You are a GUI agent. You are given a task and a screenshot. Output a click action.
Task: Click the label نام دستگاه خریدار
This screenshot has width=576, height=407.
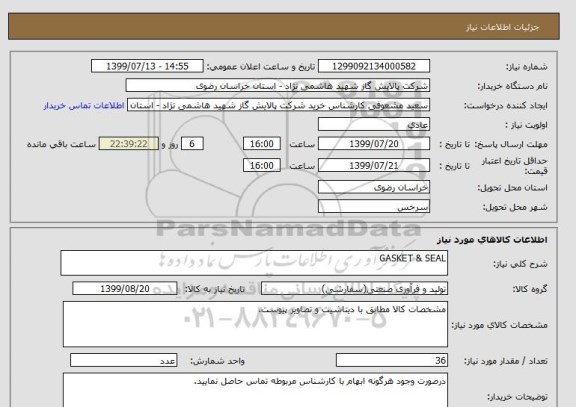pyautogui.click(x=512, y=86)
